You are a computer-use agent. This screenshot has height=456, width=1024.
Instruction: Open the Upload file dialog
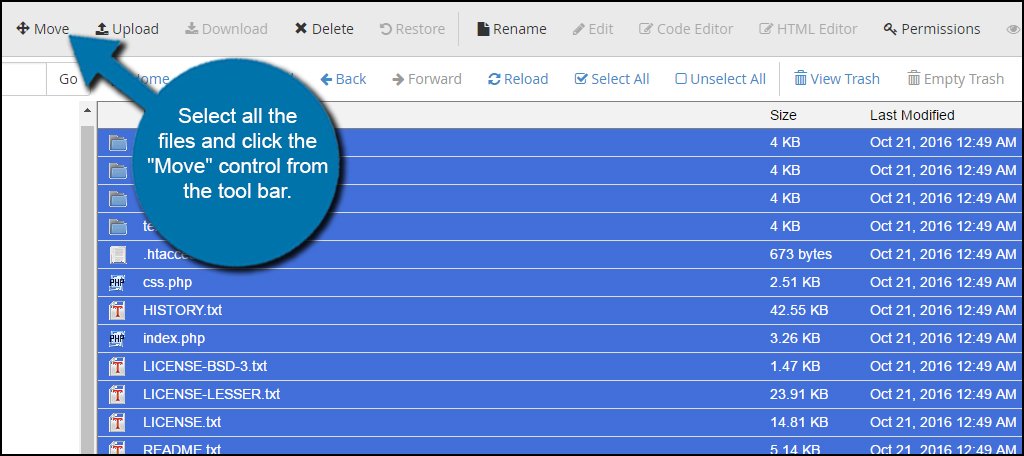point(127,29)
